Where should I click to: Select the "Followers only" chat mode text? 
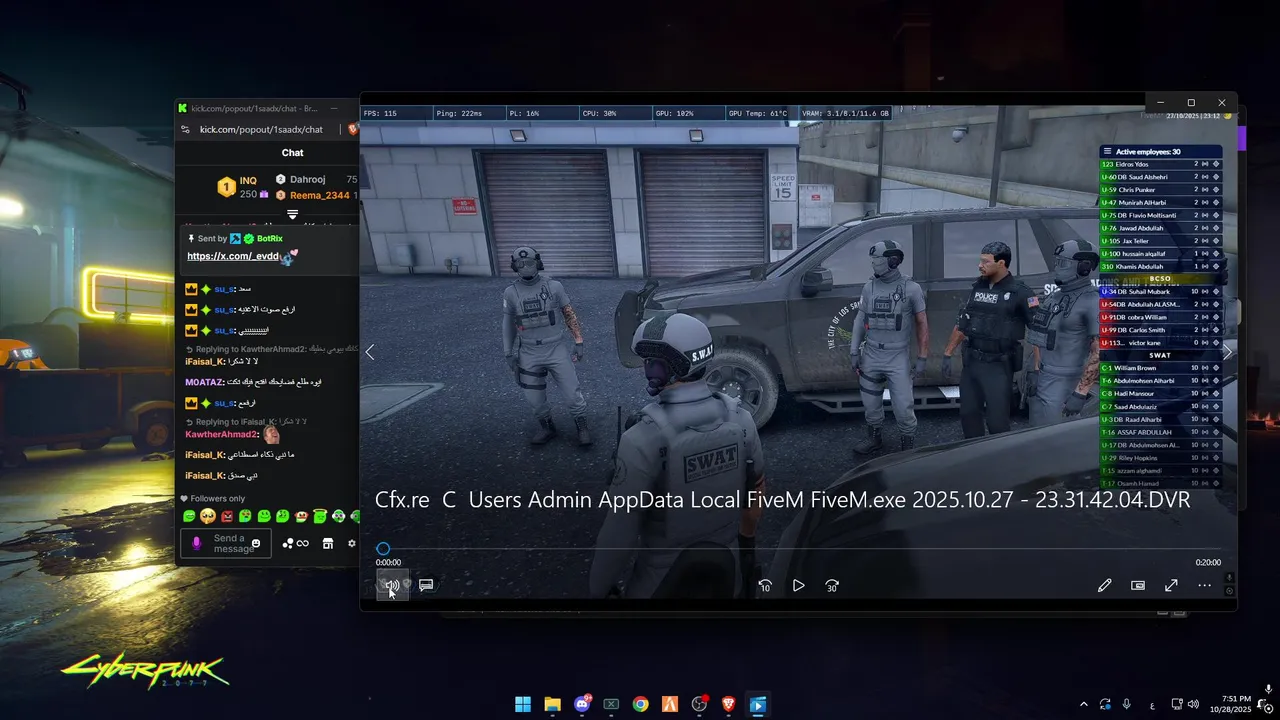217,498
